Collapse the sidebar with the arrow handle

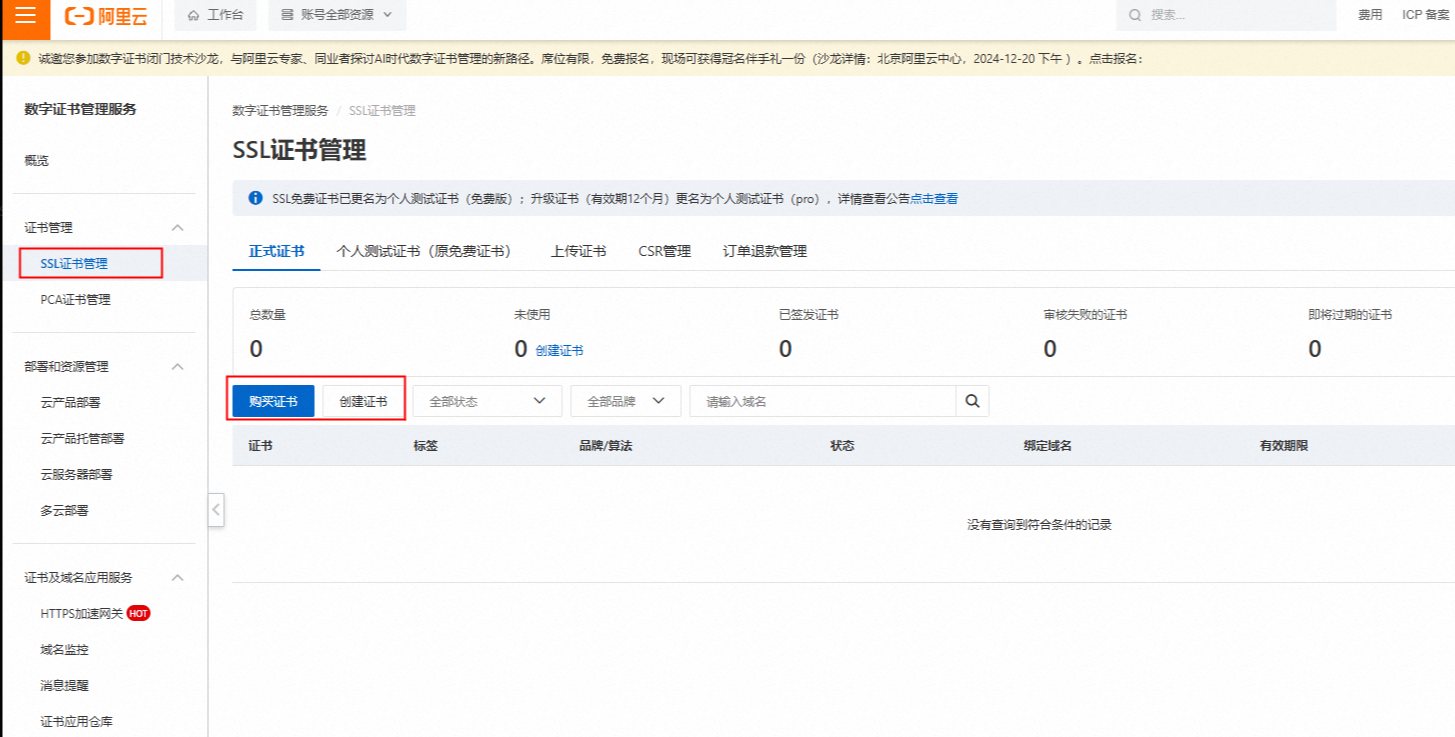(x=216, y=509)
